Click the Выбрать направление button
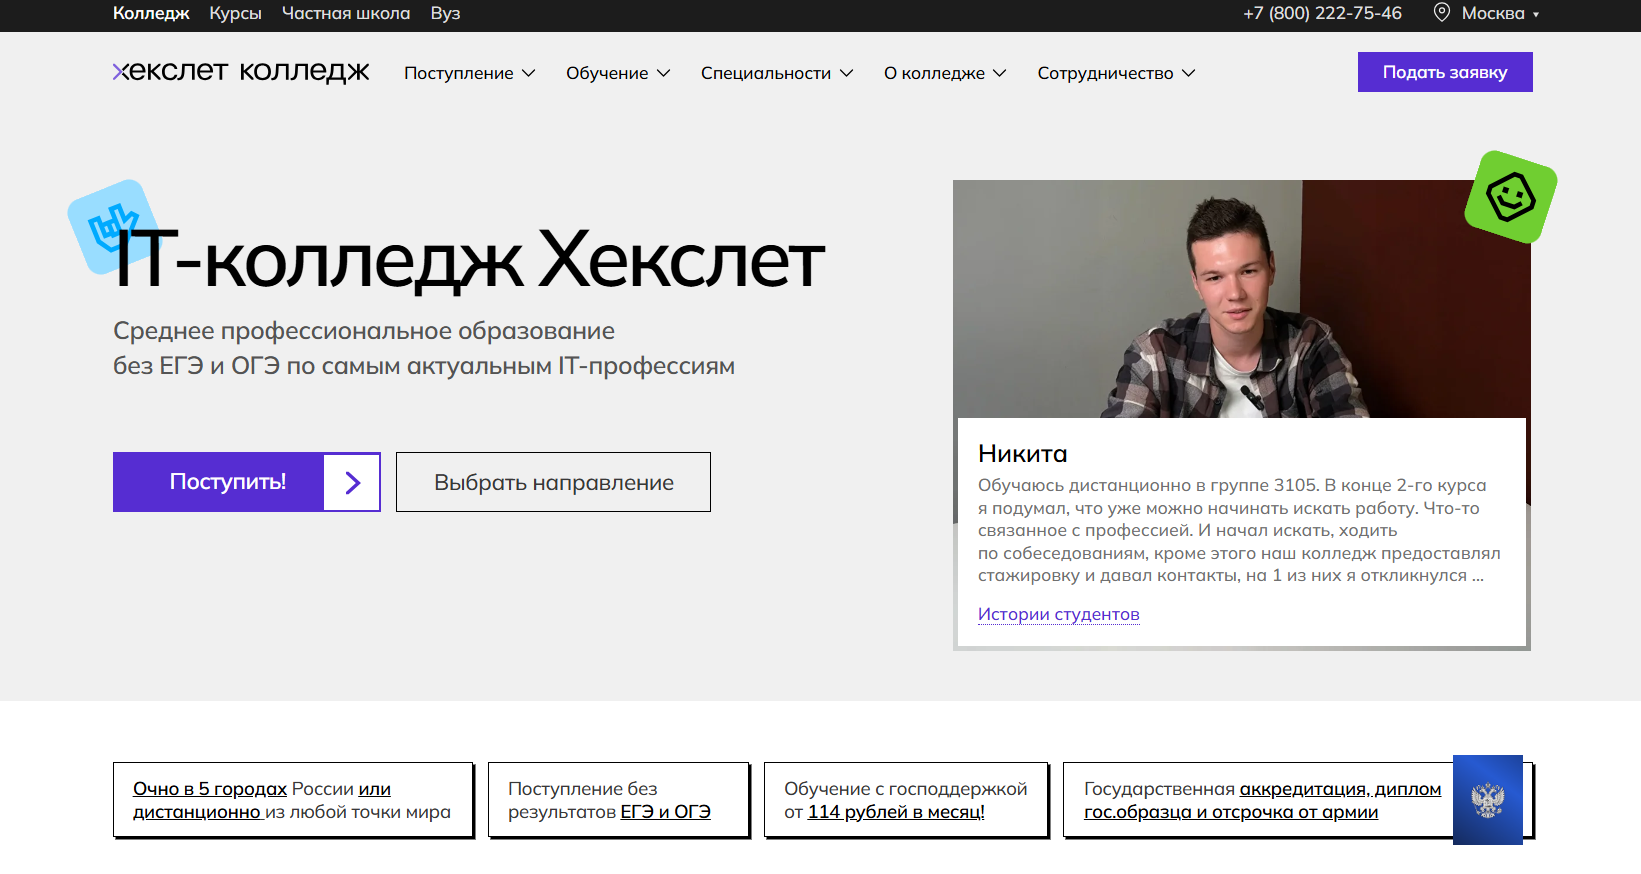The height and width of the screenshot is (874, 1641). pos(553,482)
